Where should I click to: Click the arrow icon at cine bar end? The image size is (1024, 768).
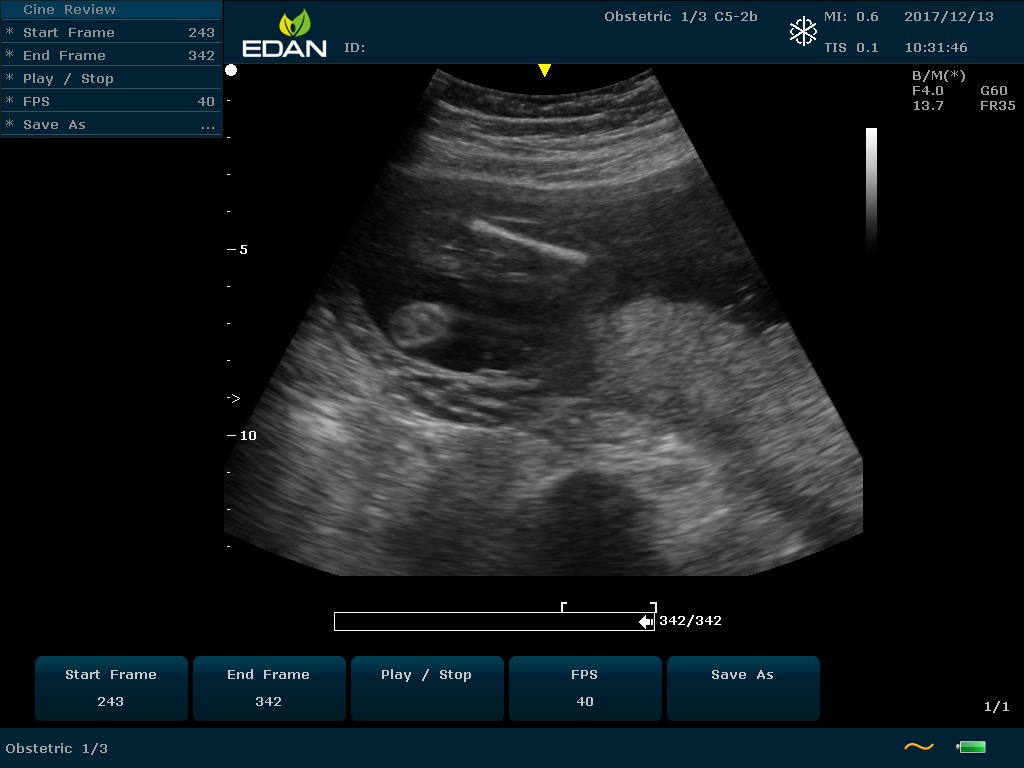(646, 622)
